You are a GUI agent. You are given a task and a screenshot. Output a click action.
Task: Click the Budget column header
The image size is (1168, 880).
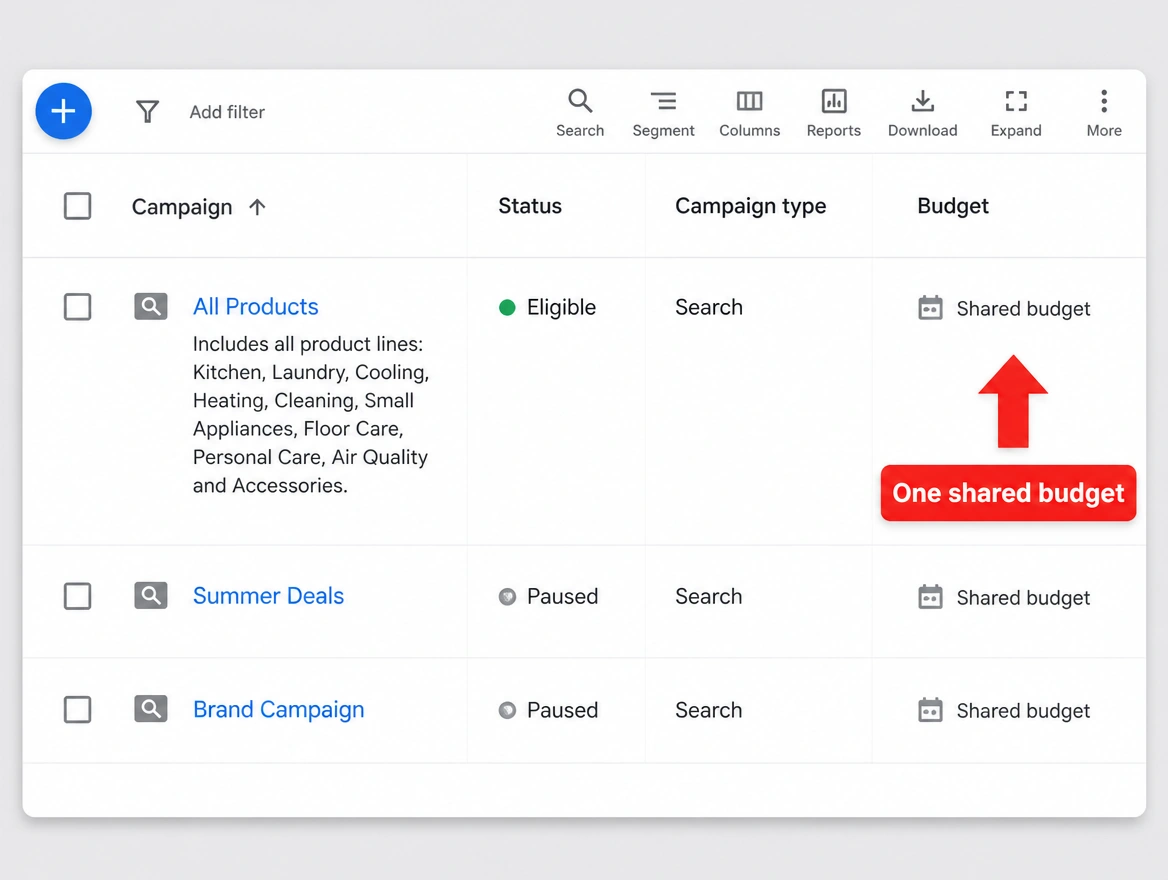[953, 206]
